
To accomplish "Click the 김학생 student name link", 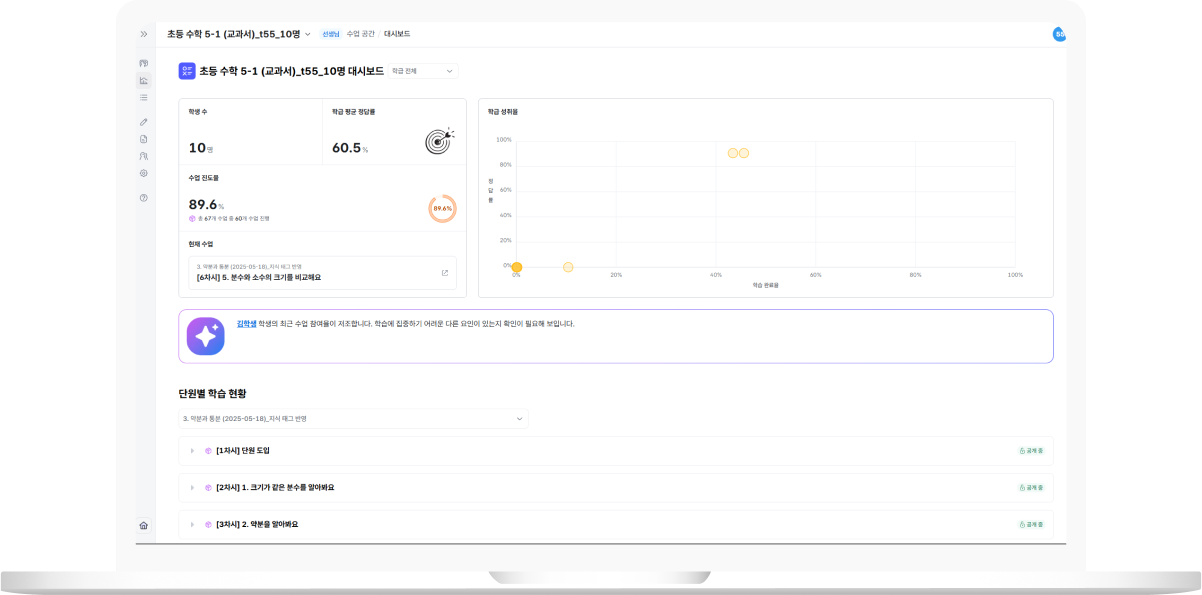I will pyautogui.click(x=246, y=324).
